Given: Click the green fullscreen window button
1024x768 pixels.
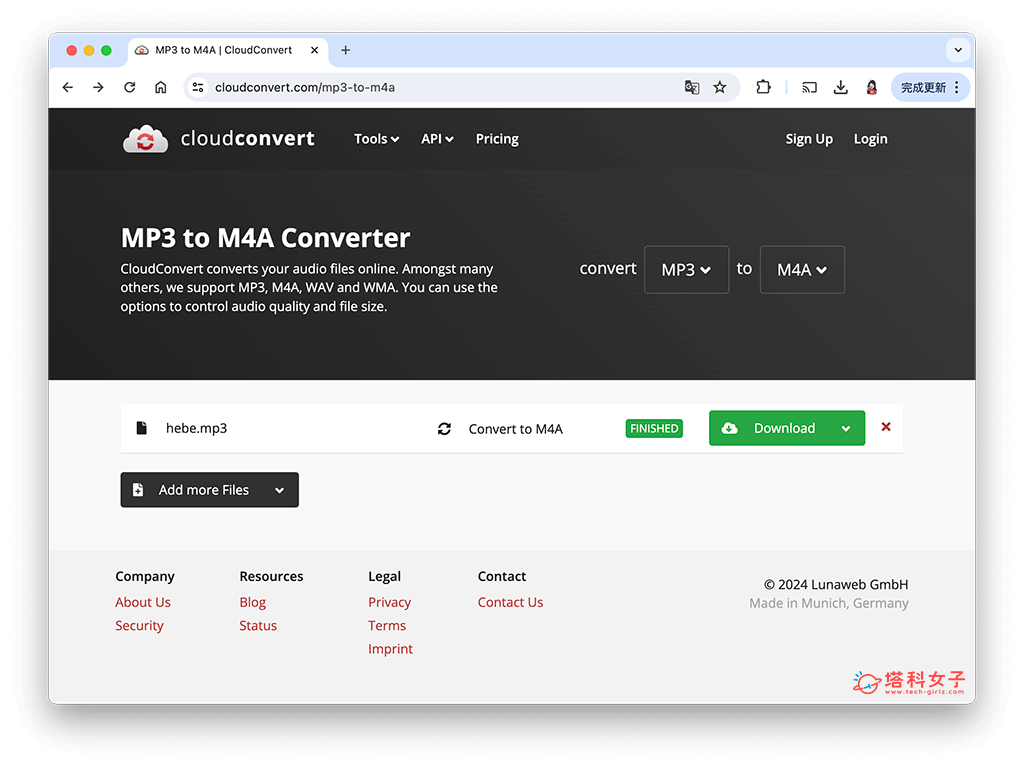Looking at the screenshot, I should coord(106,50).
